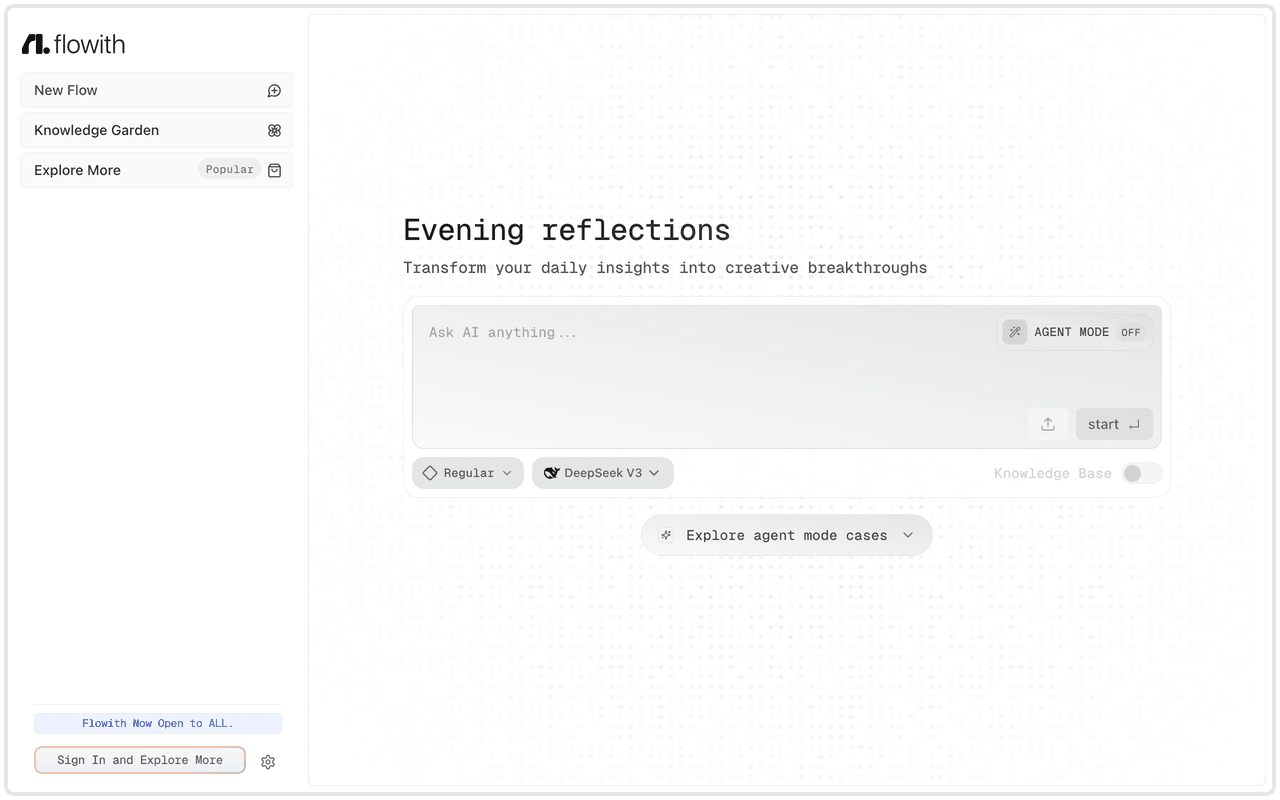Click Sign In and Explore More
The image size is (1280, 800).
[140, 760]
